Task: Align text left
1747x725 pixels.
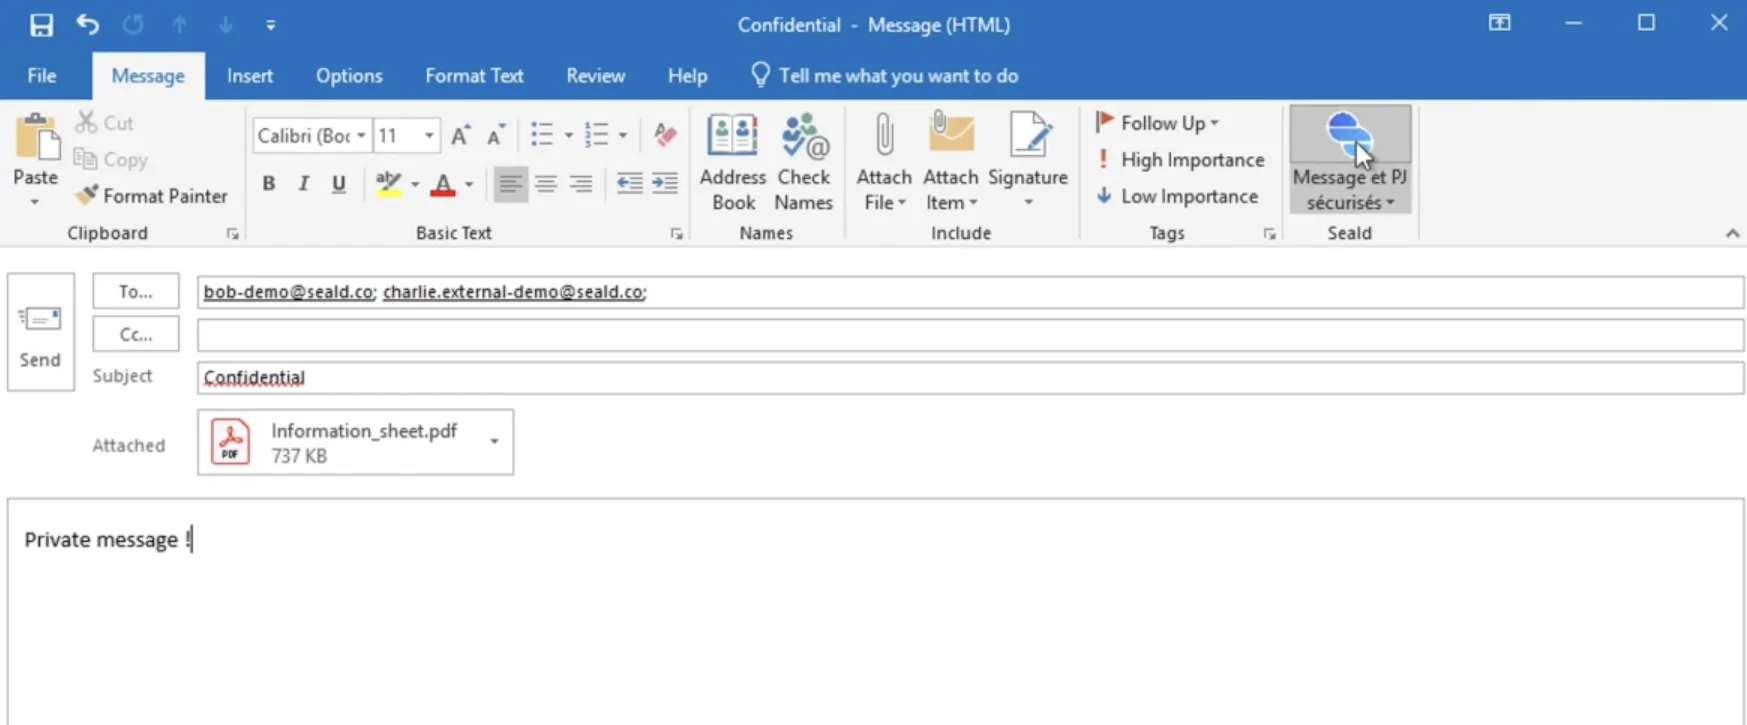Action: coord(510,184)
